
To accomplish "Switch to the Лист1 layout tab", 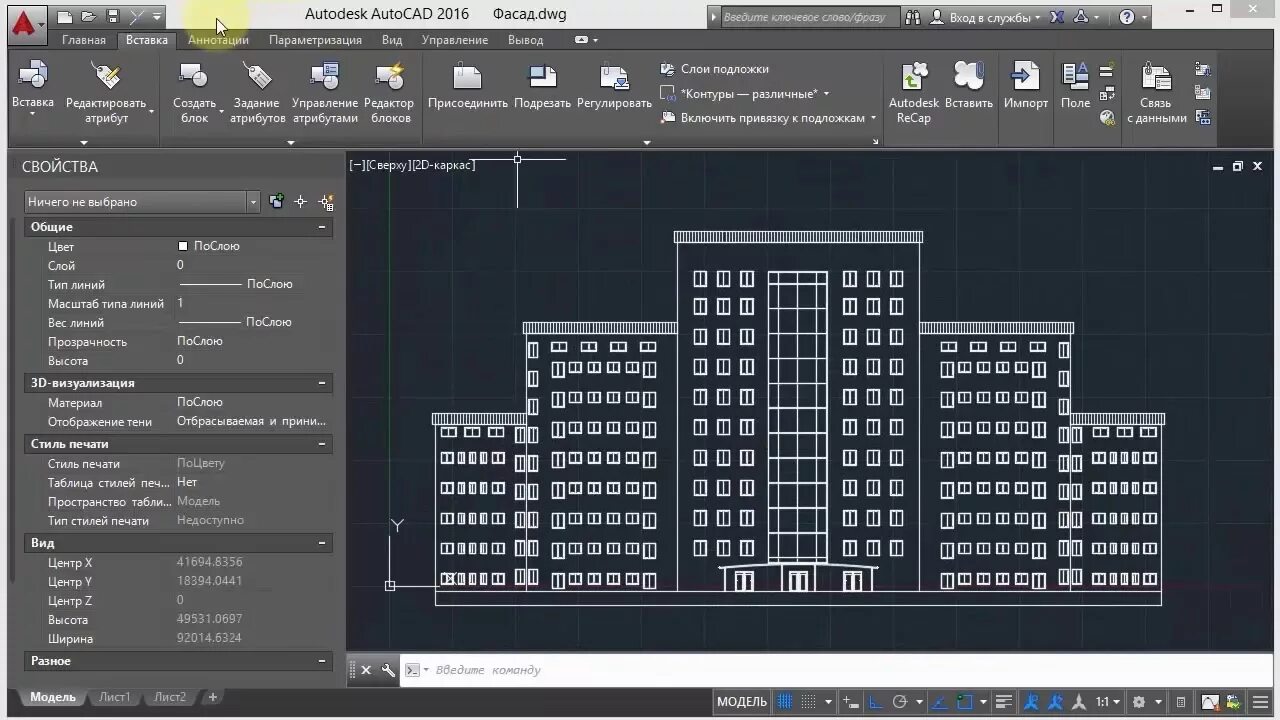I will pyautogui.click(x=114, y=697).
